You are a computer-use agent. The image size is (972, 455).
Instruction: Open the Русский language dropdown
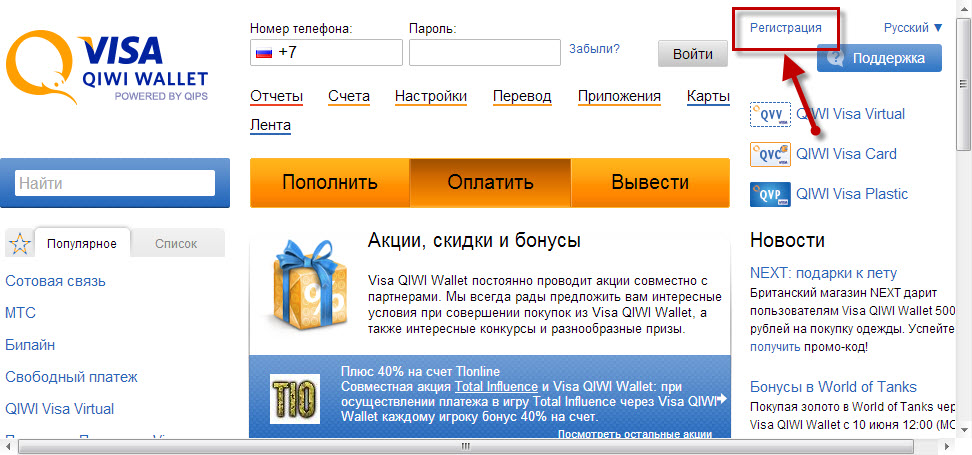coord(912,28)
